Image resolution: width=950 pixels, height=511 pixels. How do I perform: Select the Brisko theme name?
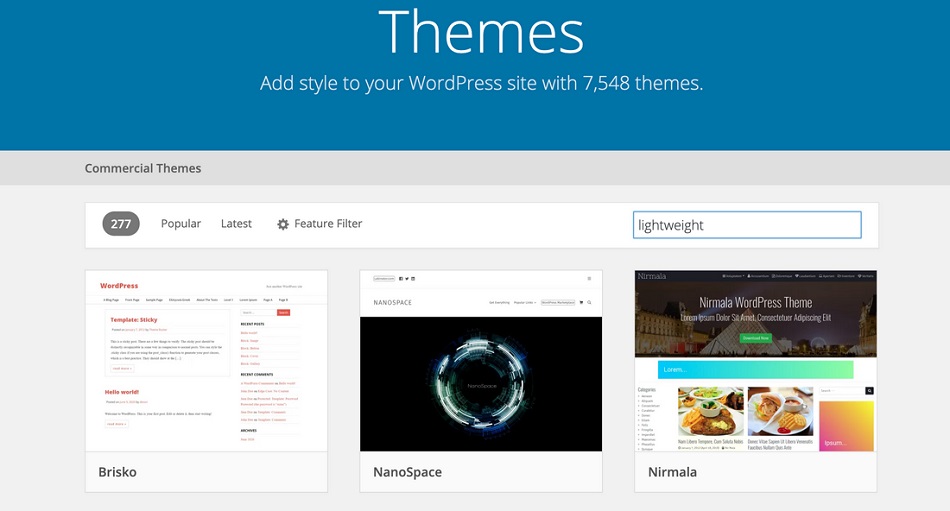pyautogui.click(x=118, y=472)
